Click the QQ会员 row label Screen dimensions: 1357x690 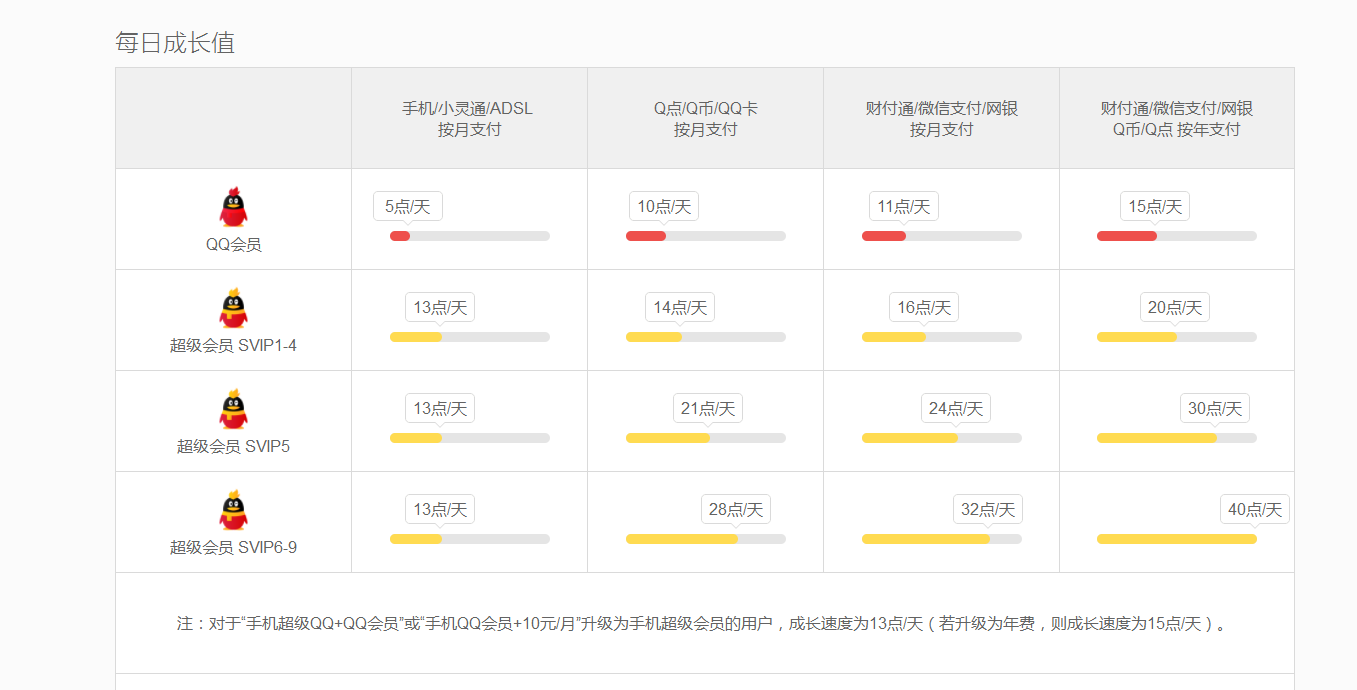pyautogui.click(x=233, y=244)
